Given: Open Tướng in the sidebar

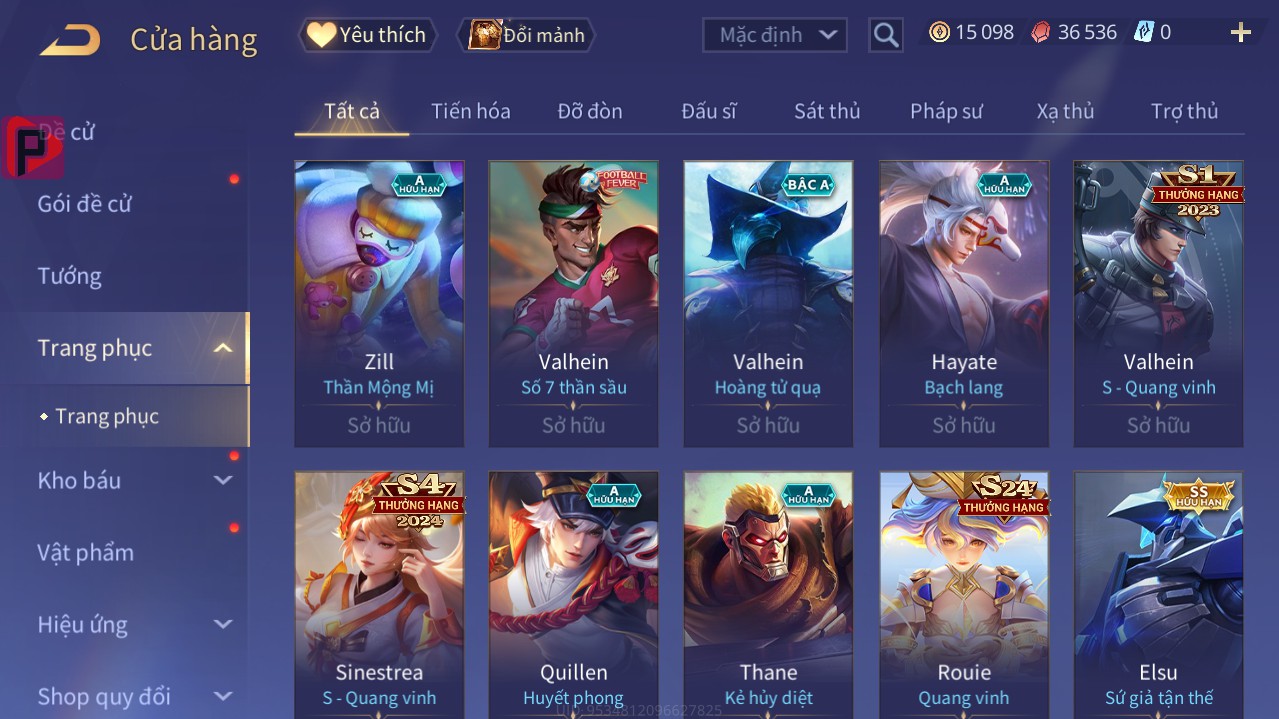Looking at the screenshot, I should pos(69,276).
